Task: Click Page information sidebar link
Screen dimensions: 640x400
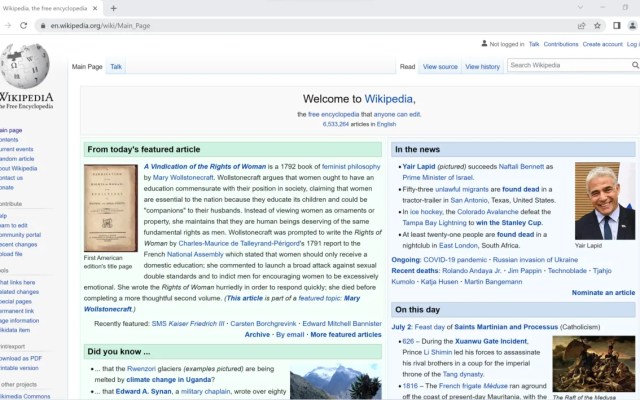Action: 20,321
